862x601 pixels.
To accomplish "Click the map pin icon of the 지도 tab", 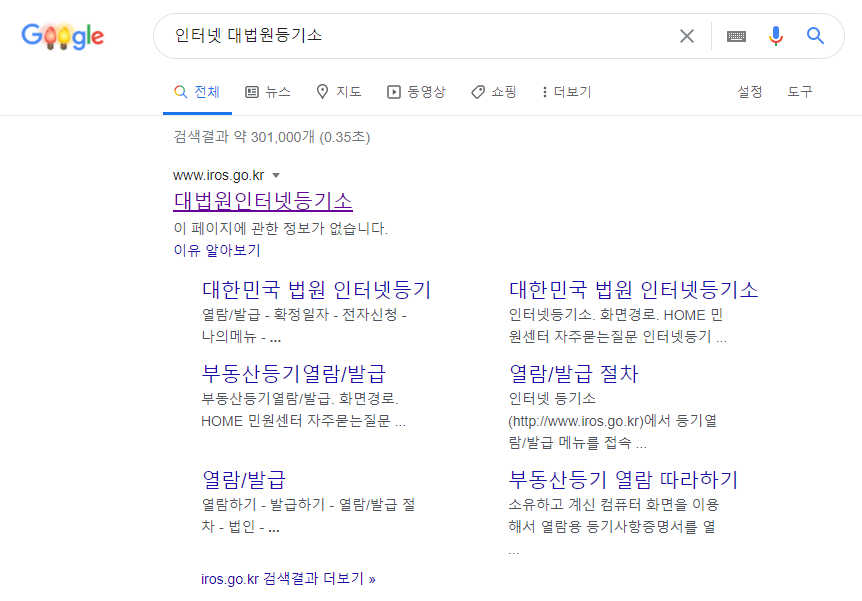I will (323, 91).
